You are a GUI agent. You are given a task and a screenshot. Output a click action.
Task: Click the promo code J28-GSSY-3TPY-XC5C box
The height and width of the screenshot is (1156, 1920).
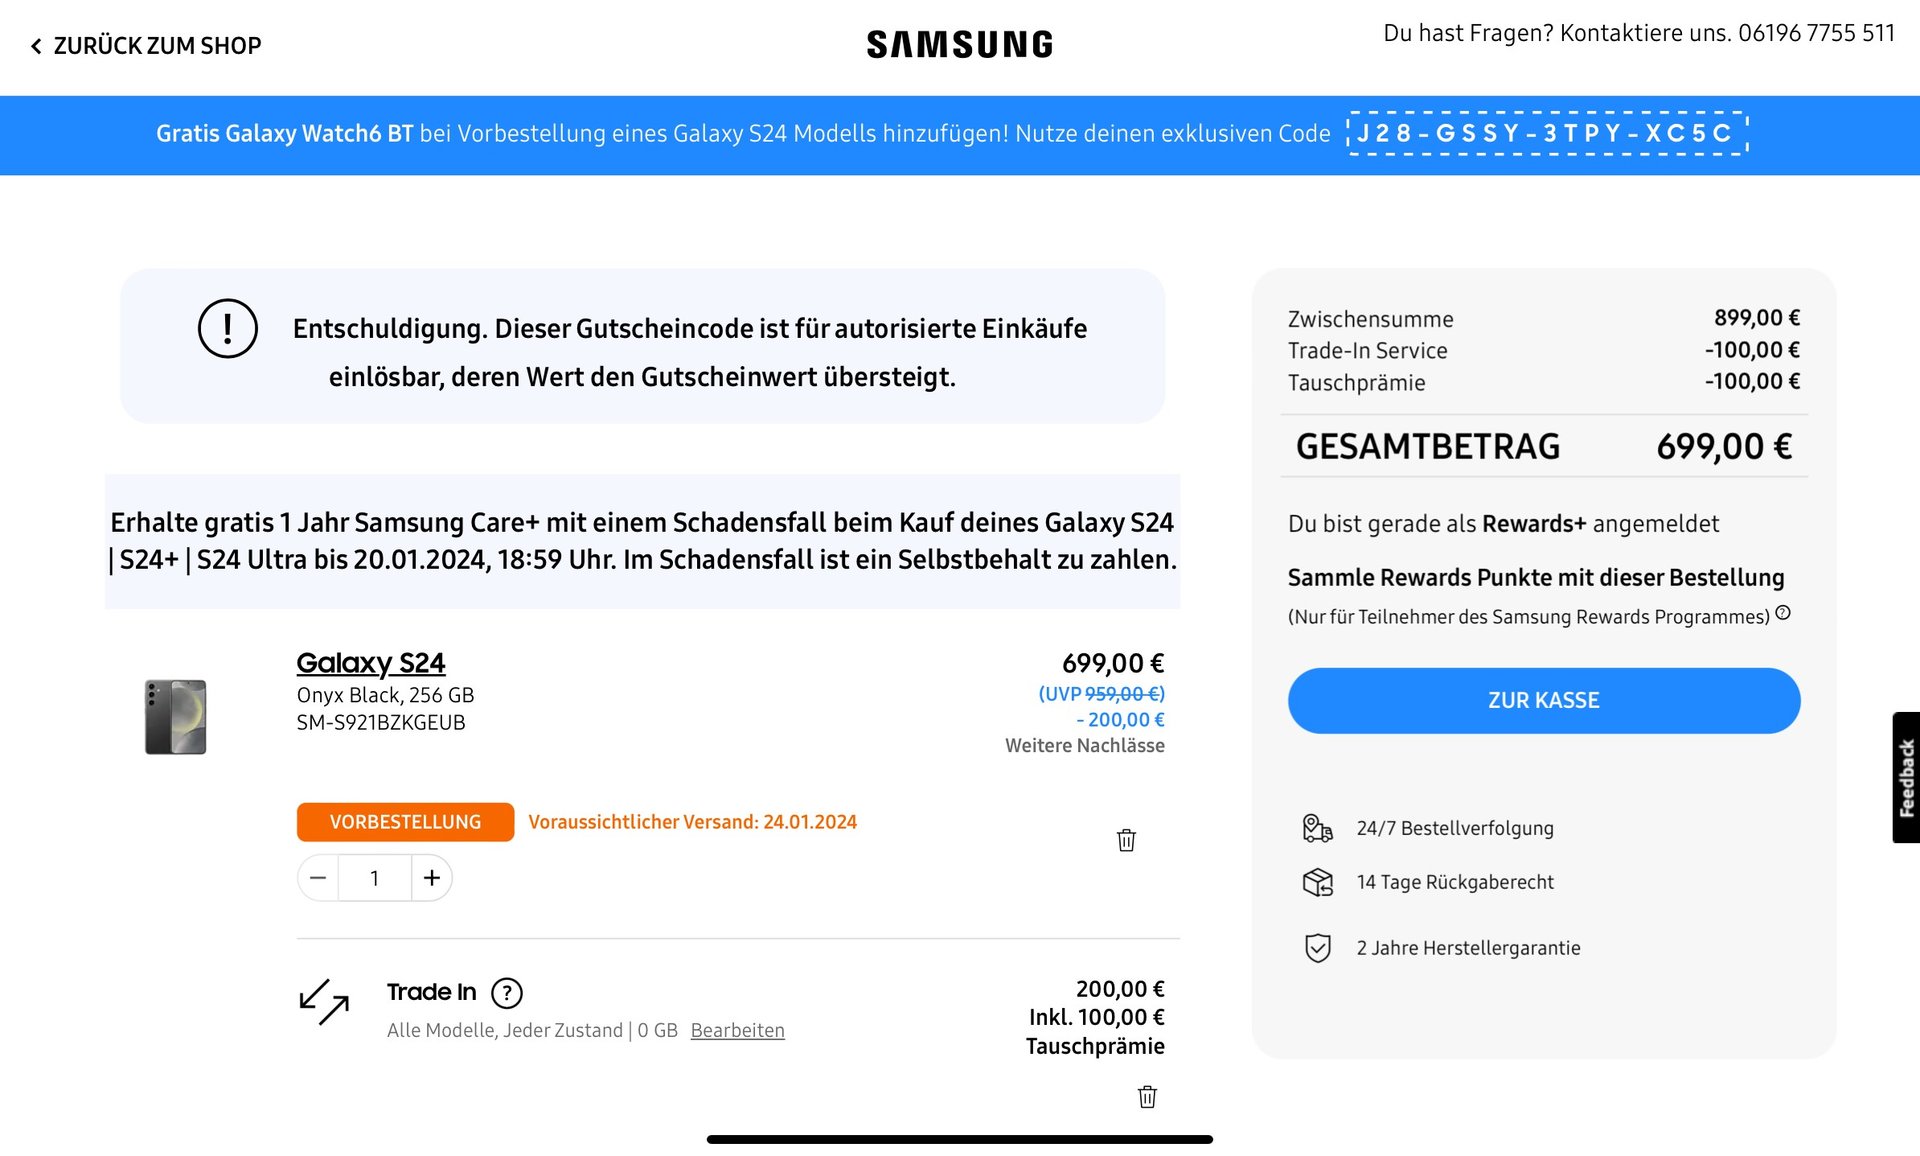tap(1546, 133)
